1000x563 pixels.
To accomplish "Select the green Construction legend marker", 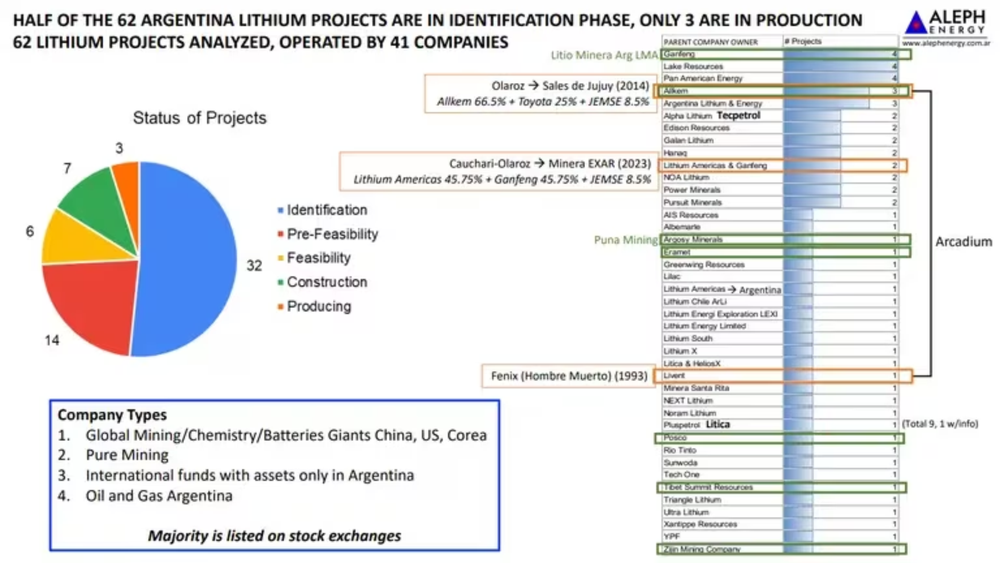I will (279, 283).
